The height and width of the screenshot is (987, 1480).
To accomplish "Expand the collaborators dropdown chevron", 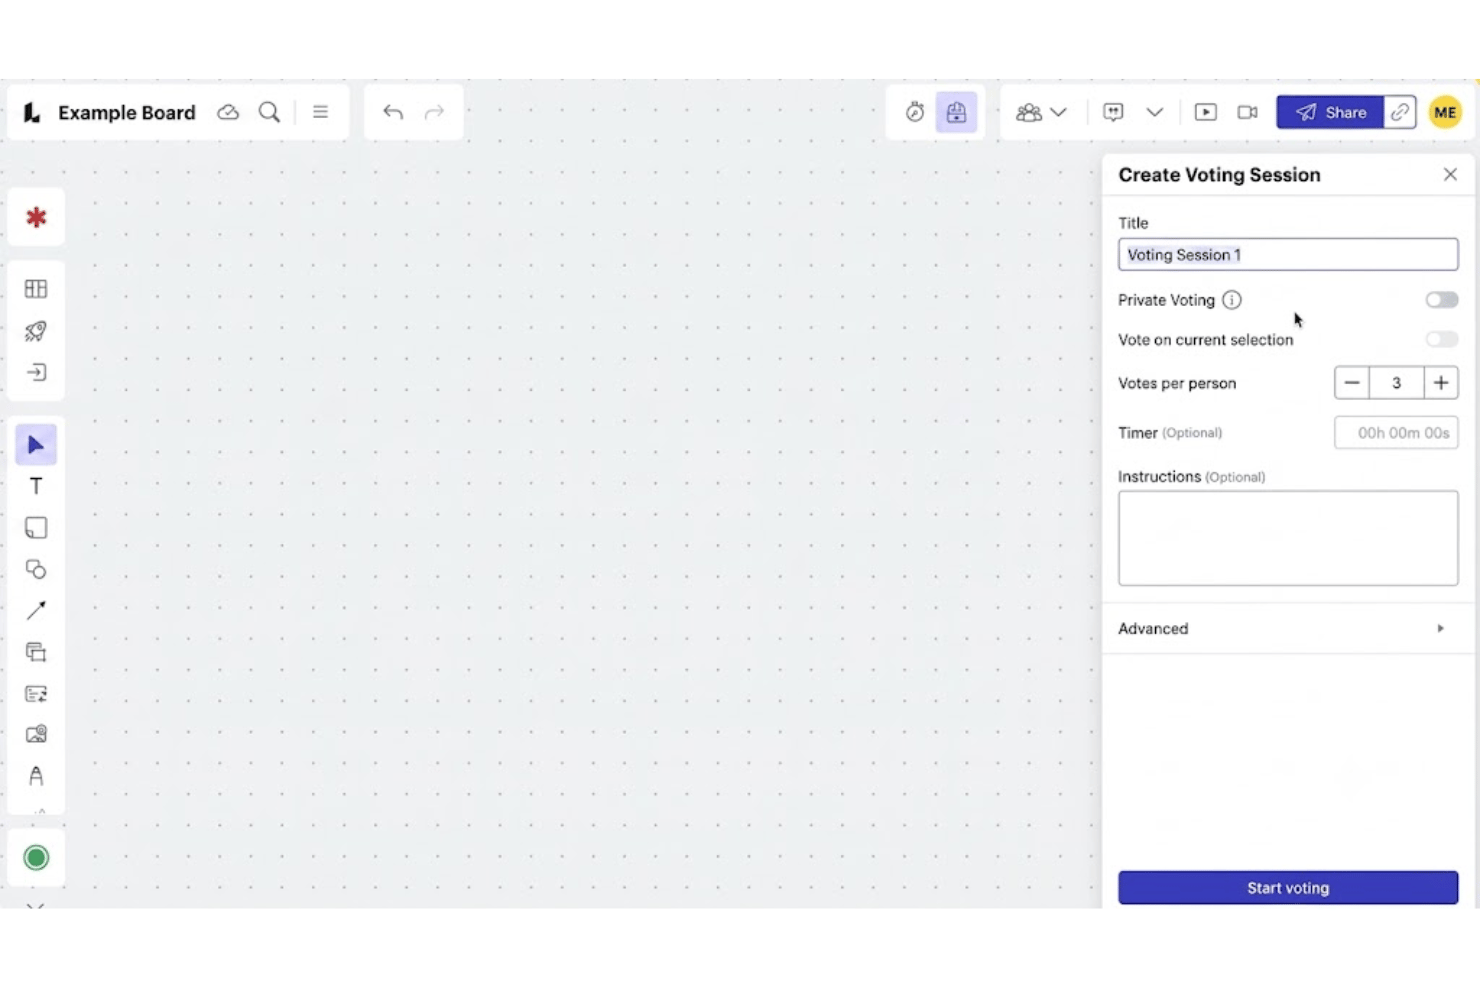I will [x=1058, y=112].
